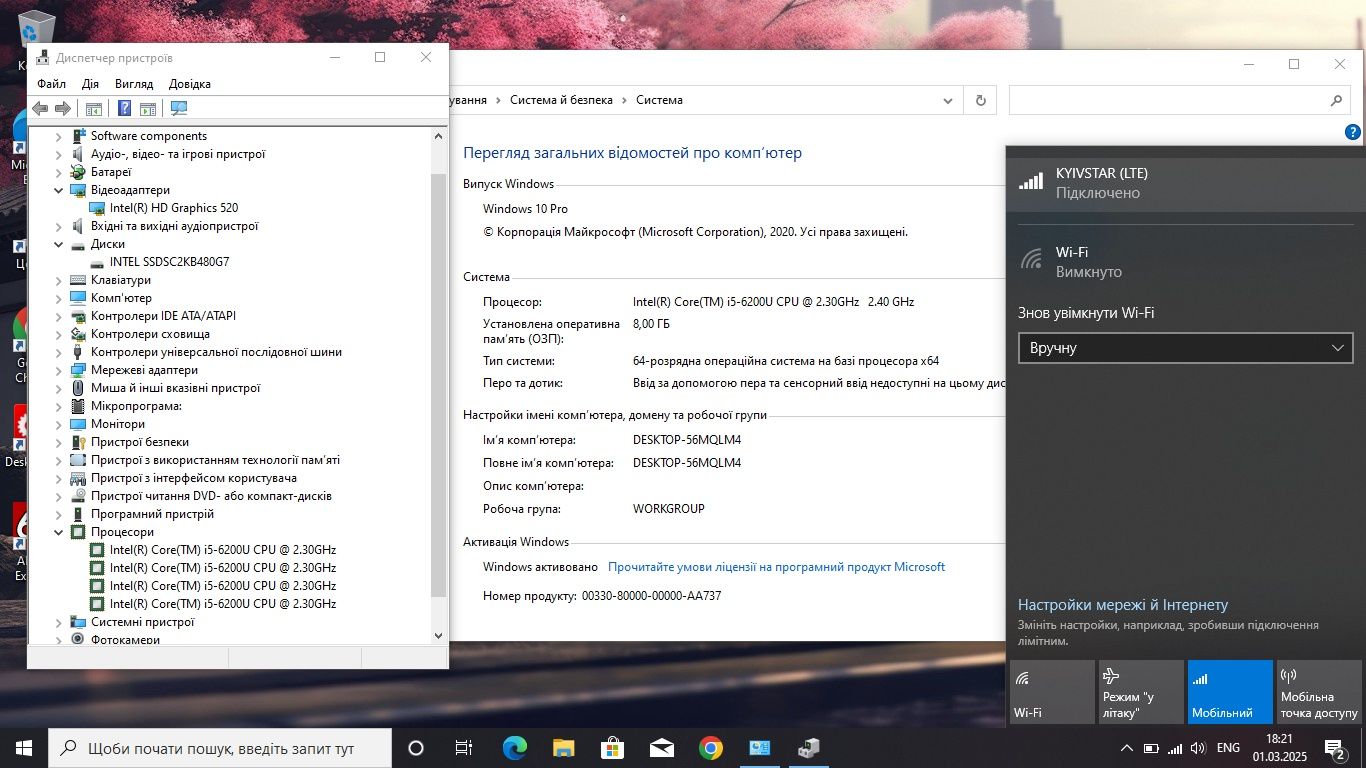Open the Довідка menu
Screen dimensions: 1366x768
click(x=190, y=84)
